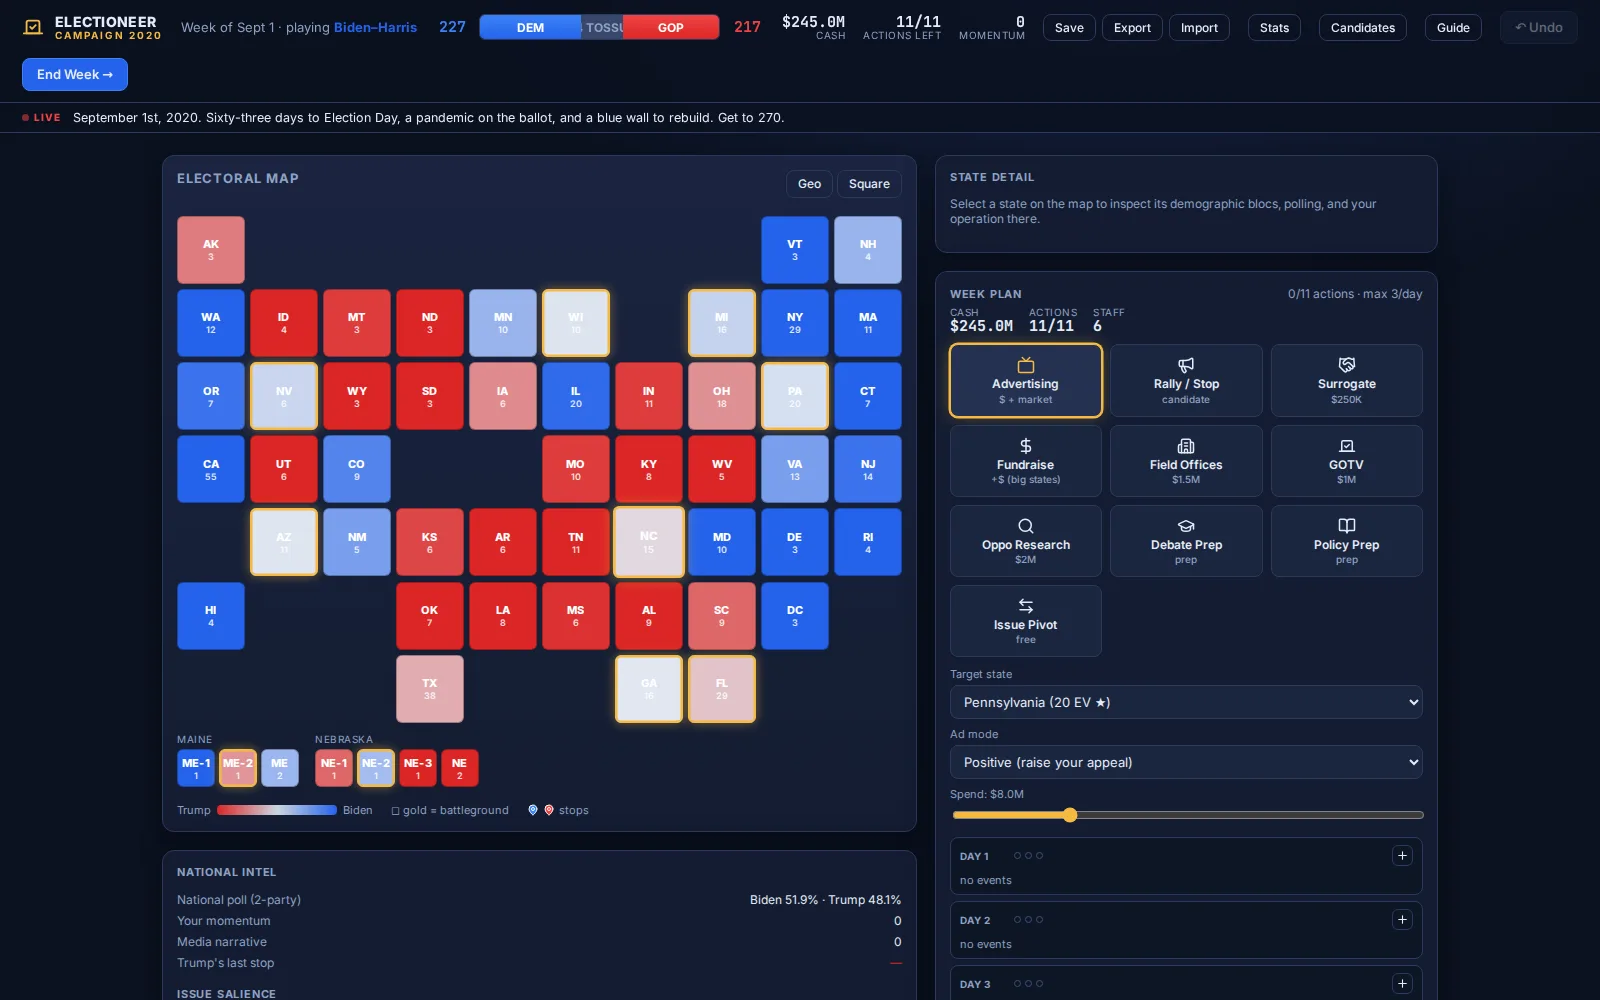This screenshot has width=1600, height=1000.
Task: Import a campaign file
Action: tap(1199, 28)
